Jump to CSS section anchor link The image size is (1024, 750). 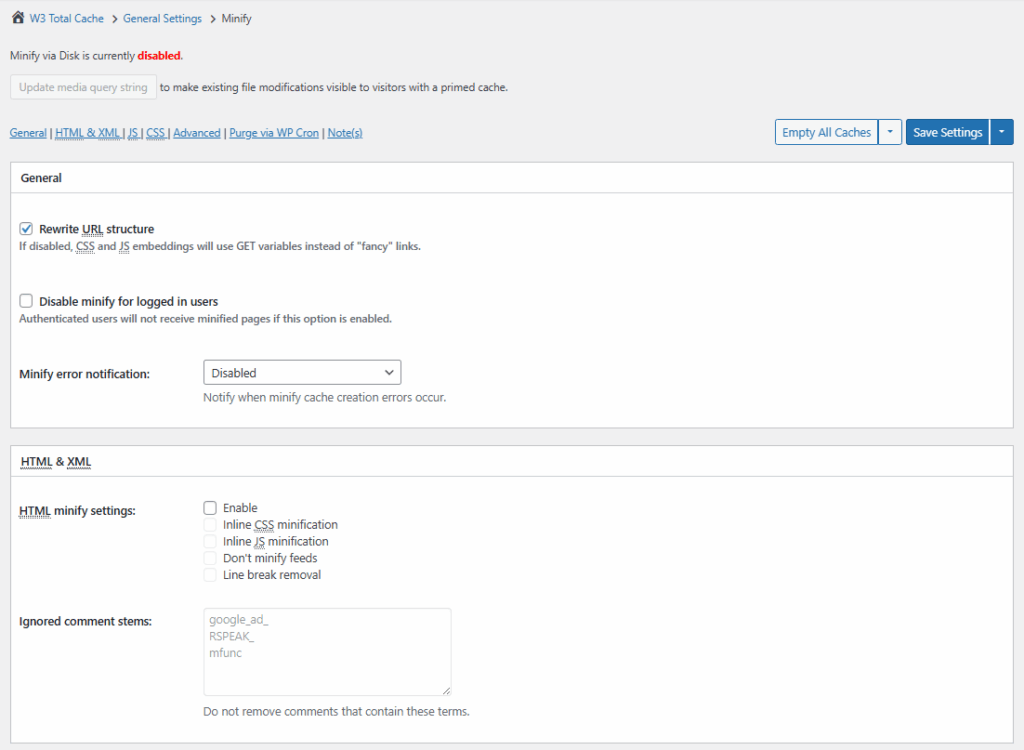pos(155,133)
